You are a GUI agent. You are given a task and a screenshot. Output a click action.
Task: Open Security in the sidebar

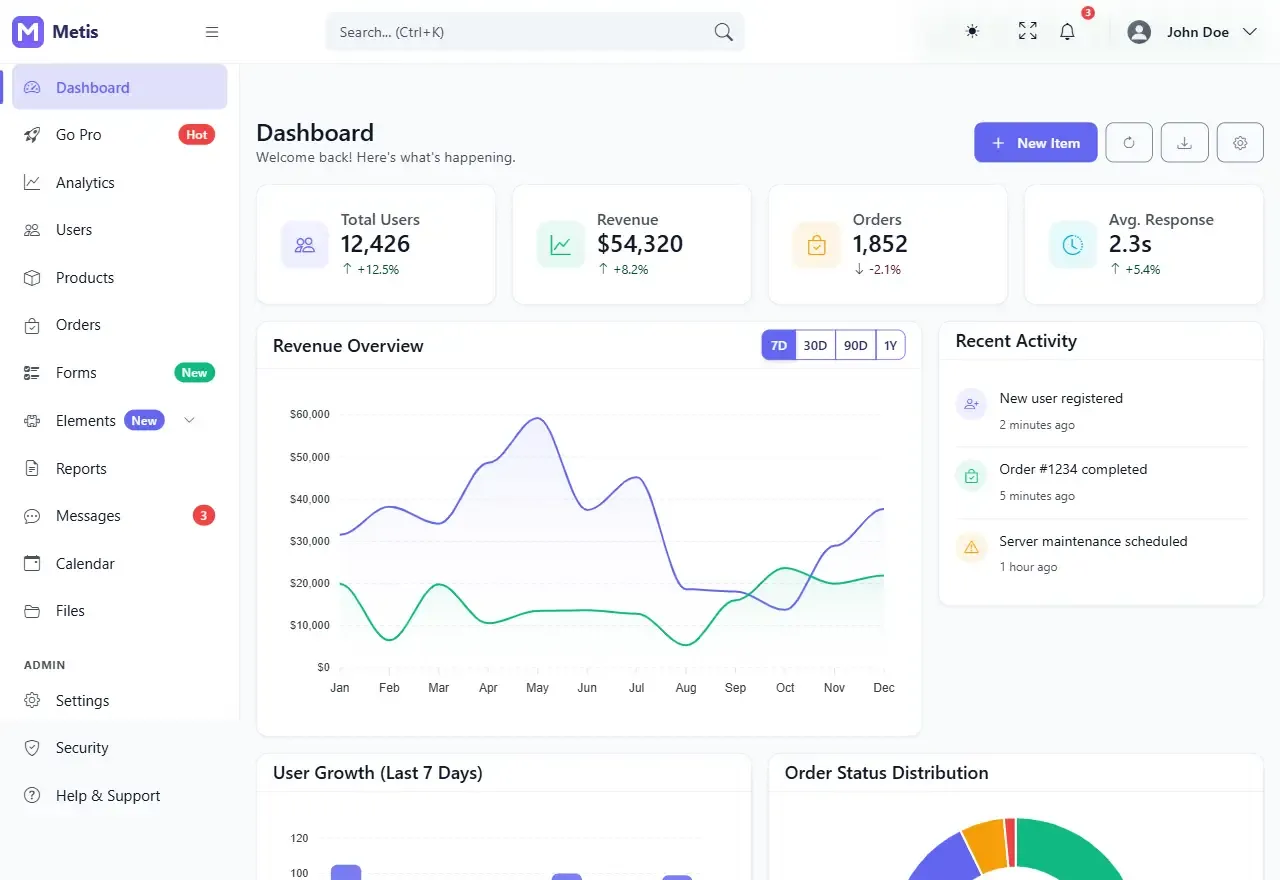pos(120,748)
